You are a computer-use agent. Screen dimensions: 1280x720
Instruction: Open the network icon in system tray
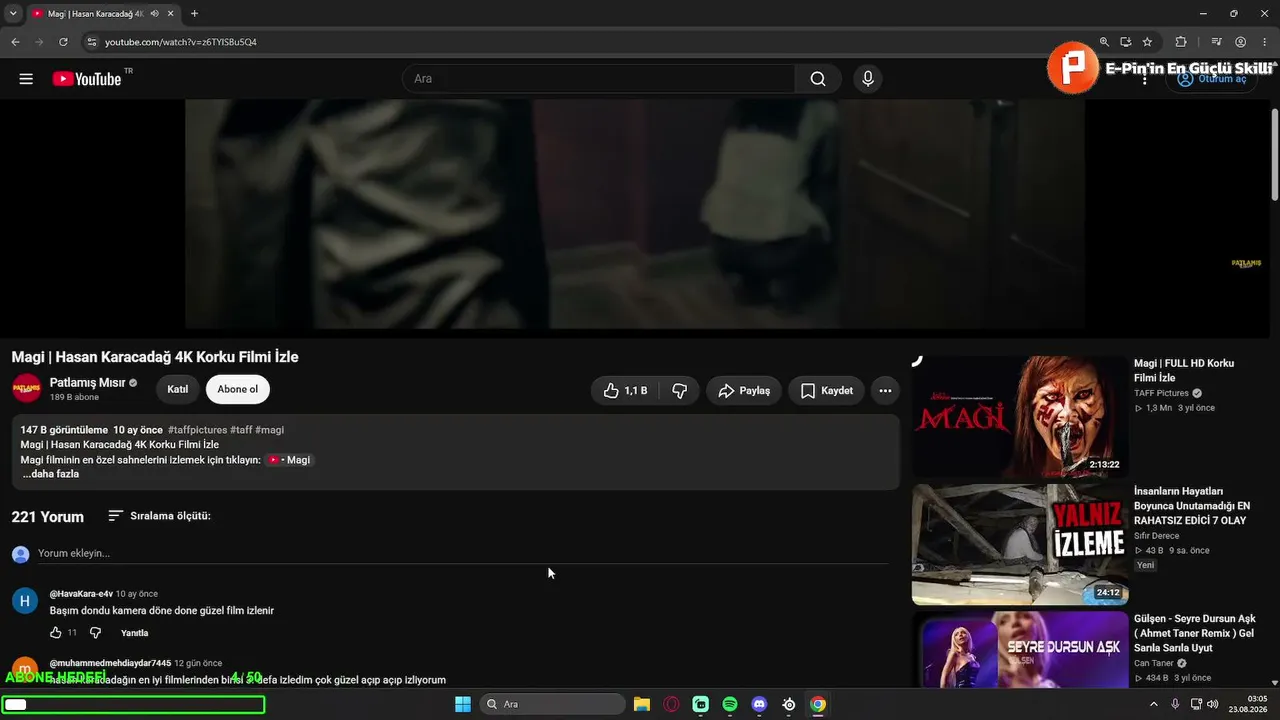click(x=1196, y=704)
